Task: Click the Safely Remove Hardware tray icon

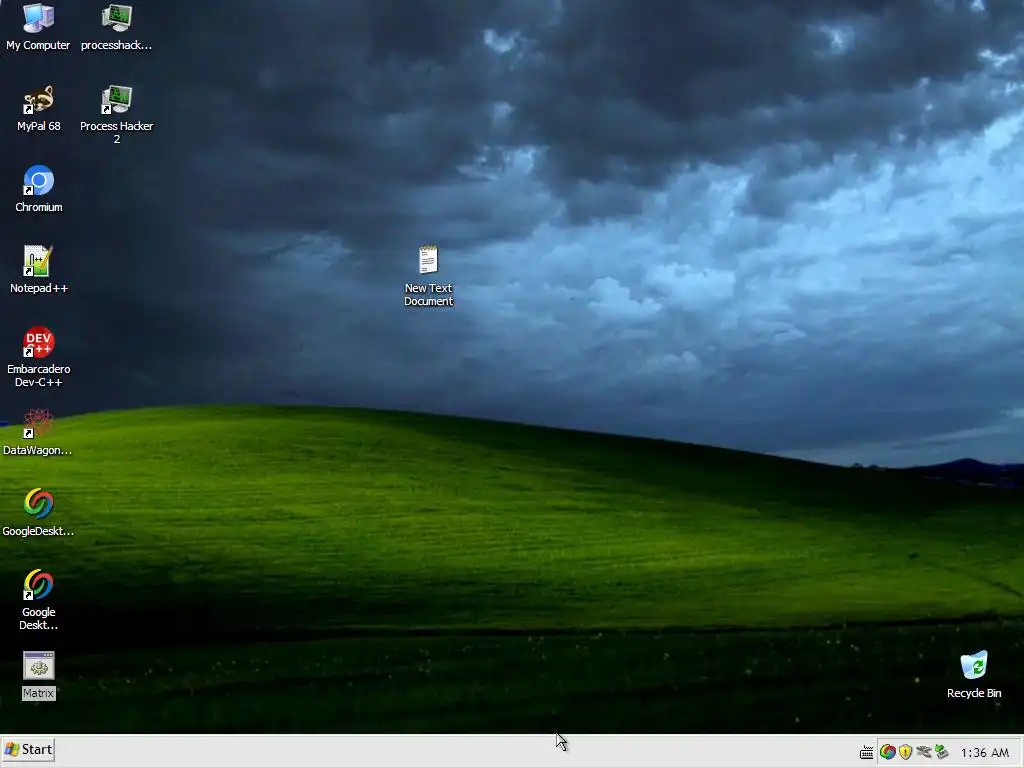Action: 941,752
